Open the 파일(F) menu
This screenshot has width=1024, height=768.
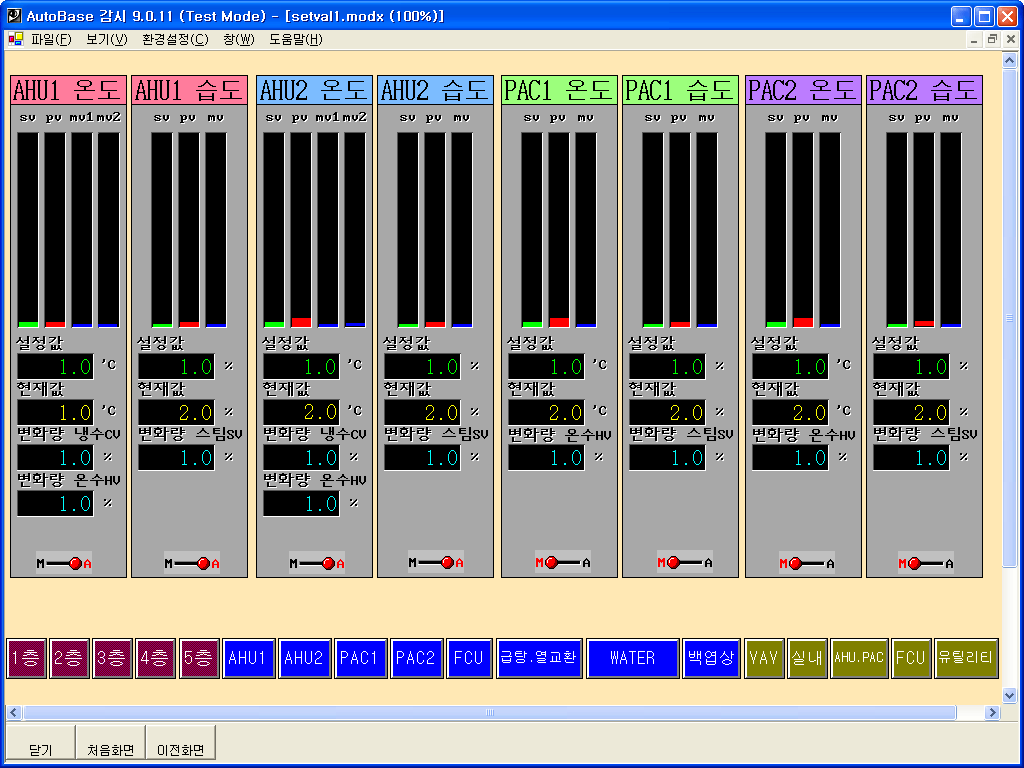point(51,40)
